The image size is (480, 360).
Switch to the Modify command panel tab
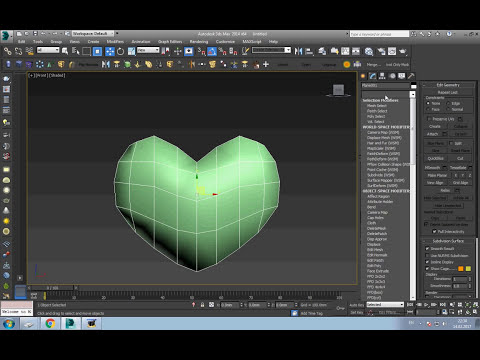click(372, 76)
